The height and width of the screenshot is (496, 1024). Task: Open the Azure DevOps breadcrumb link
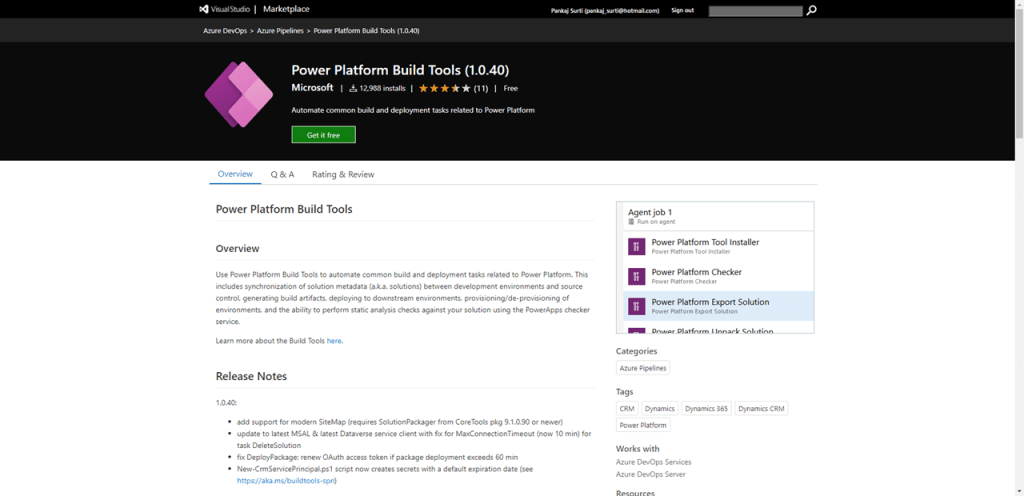226,31
